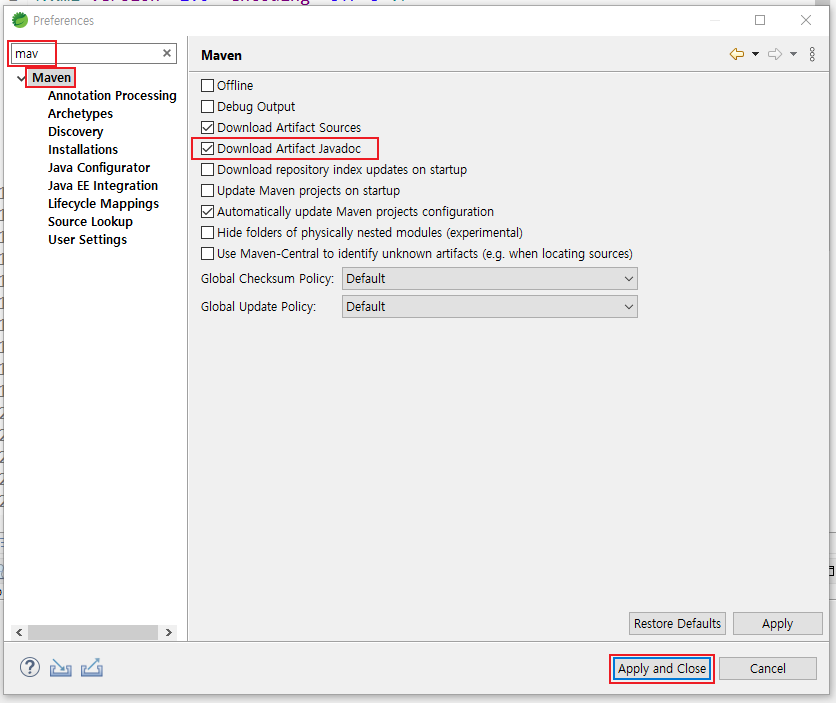Click tree scrollbar right arrow

click(x=168, y=632)
